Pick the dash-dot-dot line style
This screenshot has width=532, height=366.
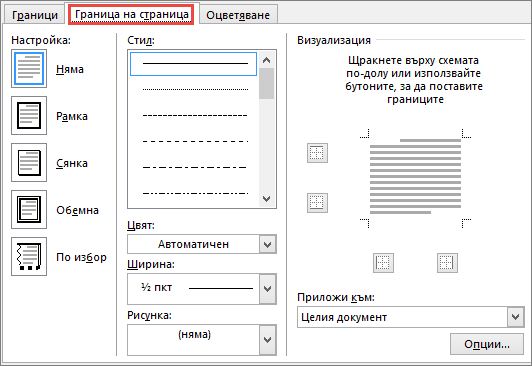pos(195,194)
